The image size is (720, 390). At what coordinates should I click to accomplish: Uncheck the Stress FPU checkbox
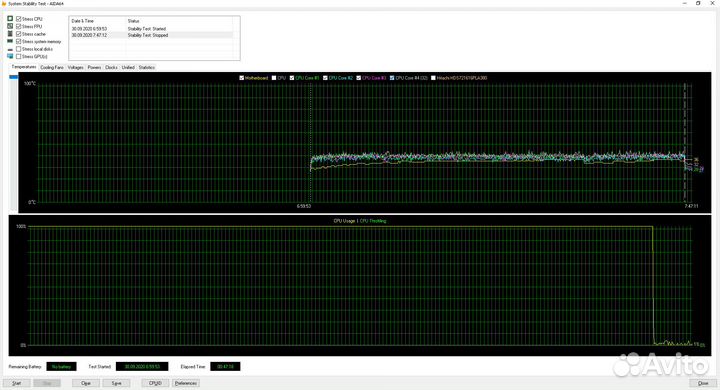(18, 26)
